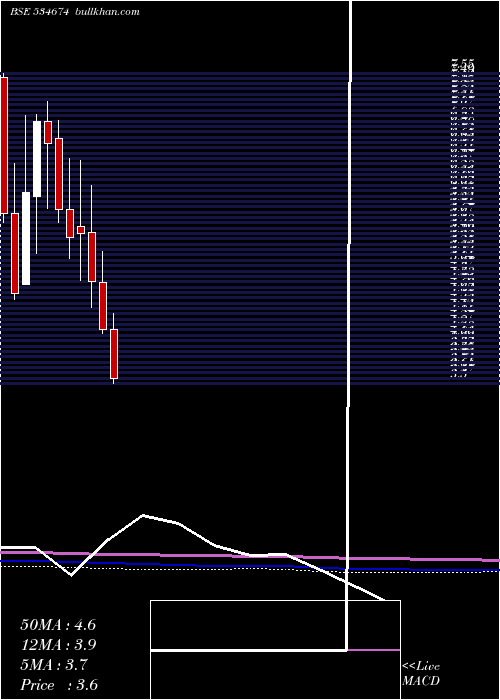This screenshot has height=700, width=500.
Task: Click the bullkhan.com watermark text
Action: 108,12
